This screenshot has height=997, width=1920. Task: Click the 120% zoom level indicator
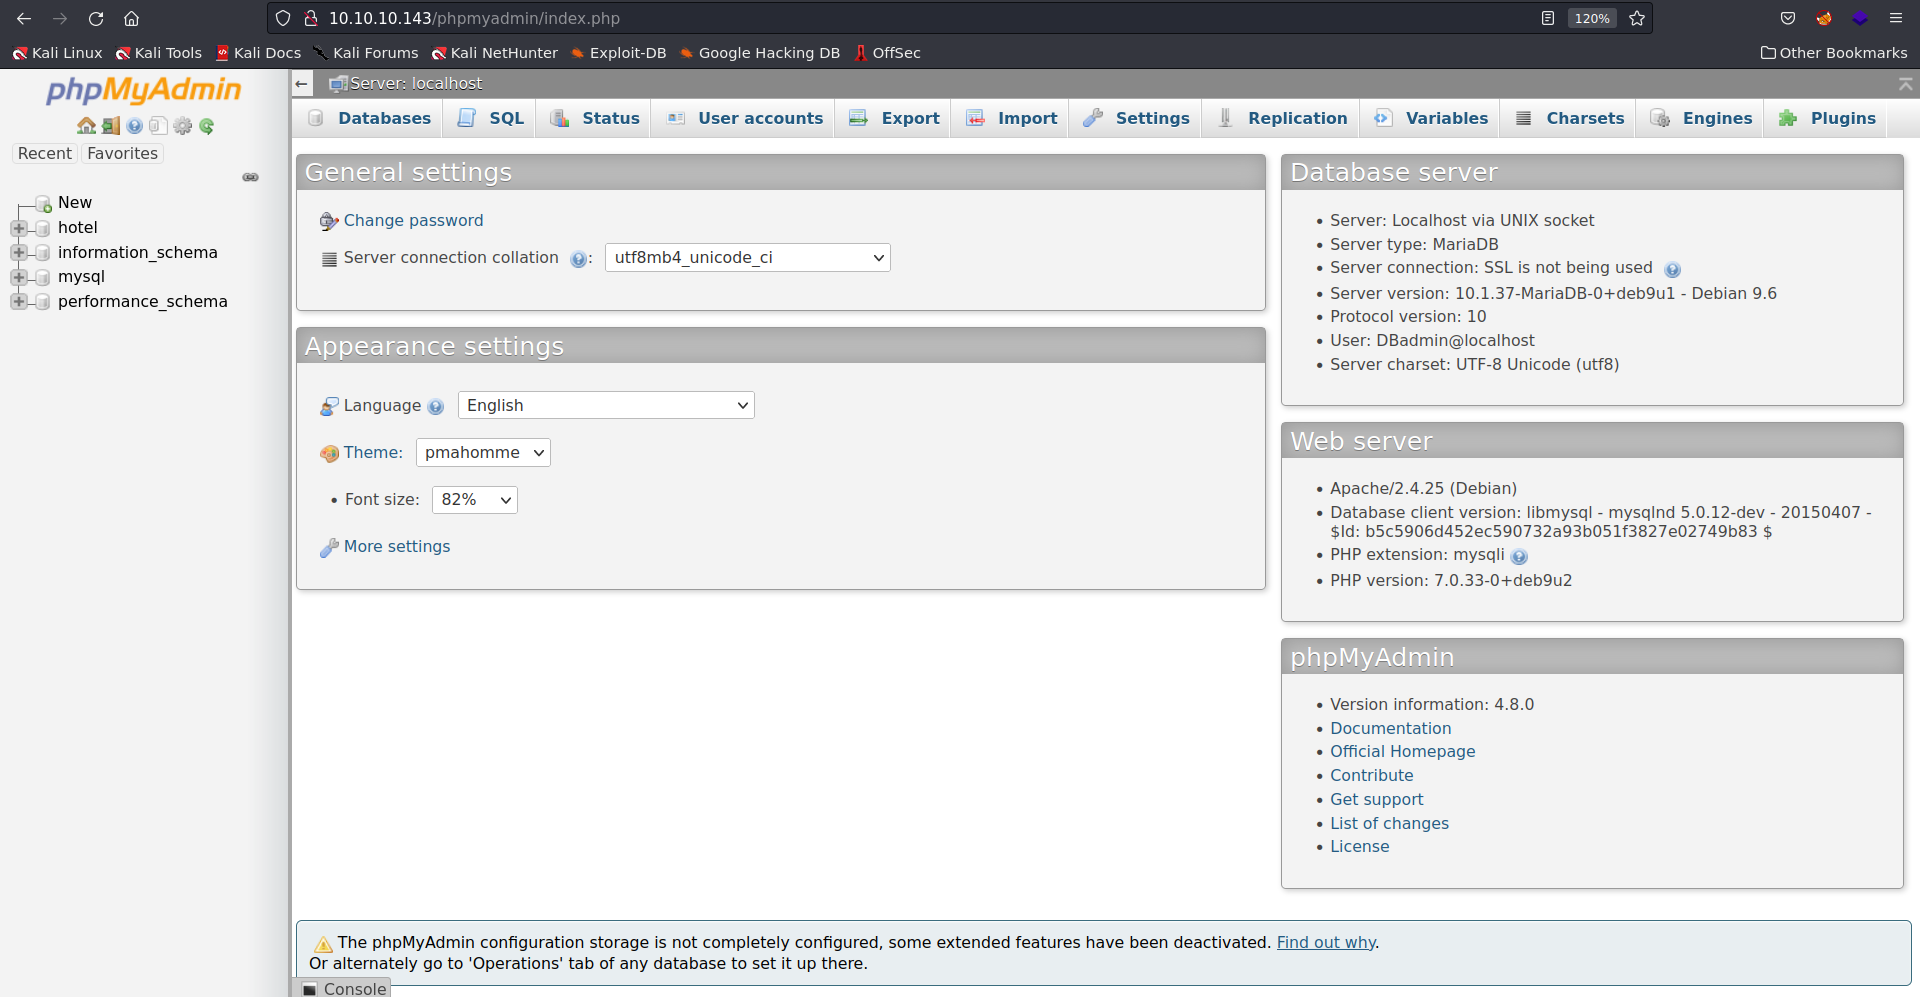coord(1592,18)
